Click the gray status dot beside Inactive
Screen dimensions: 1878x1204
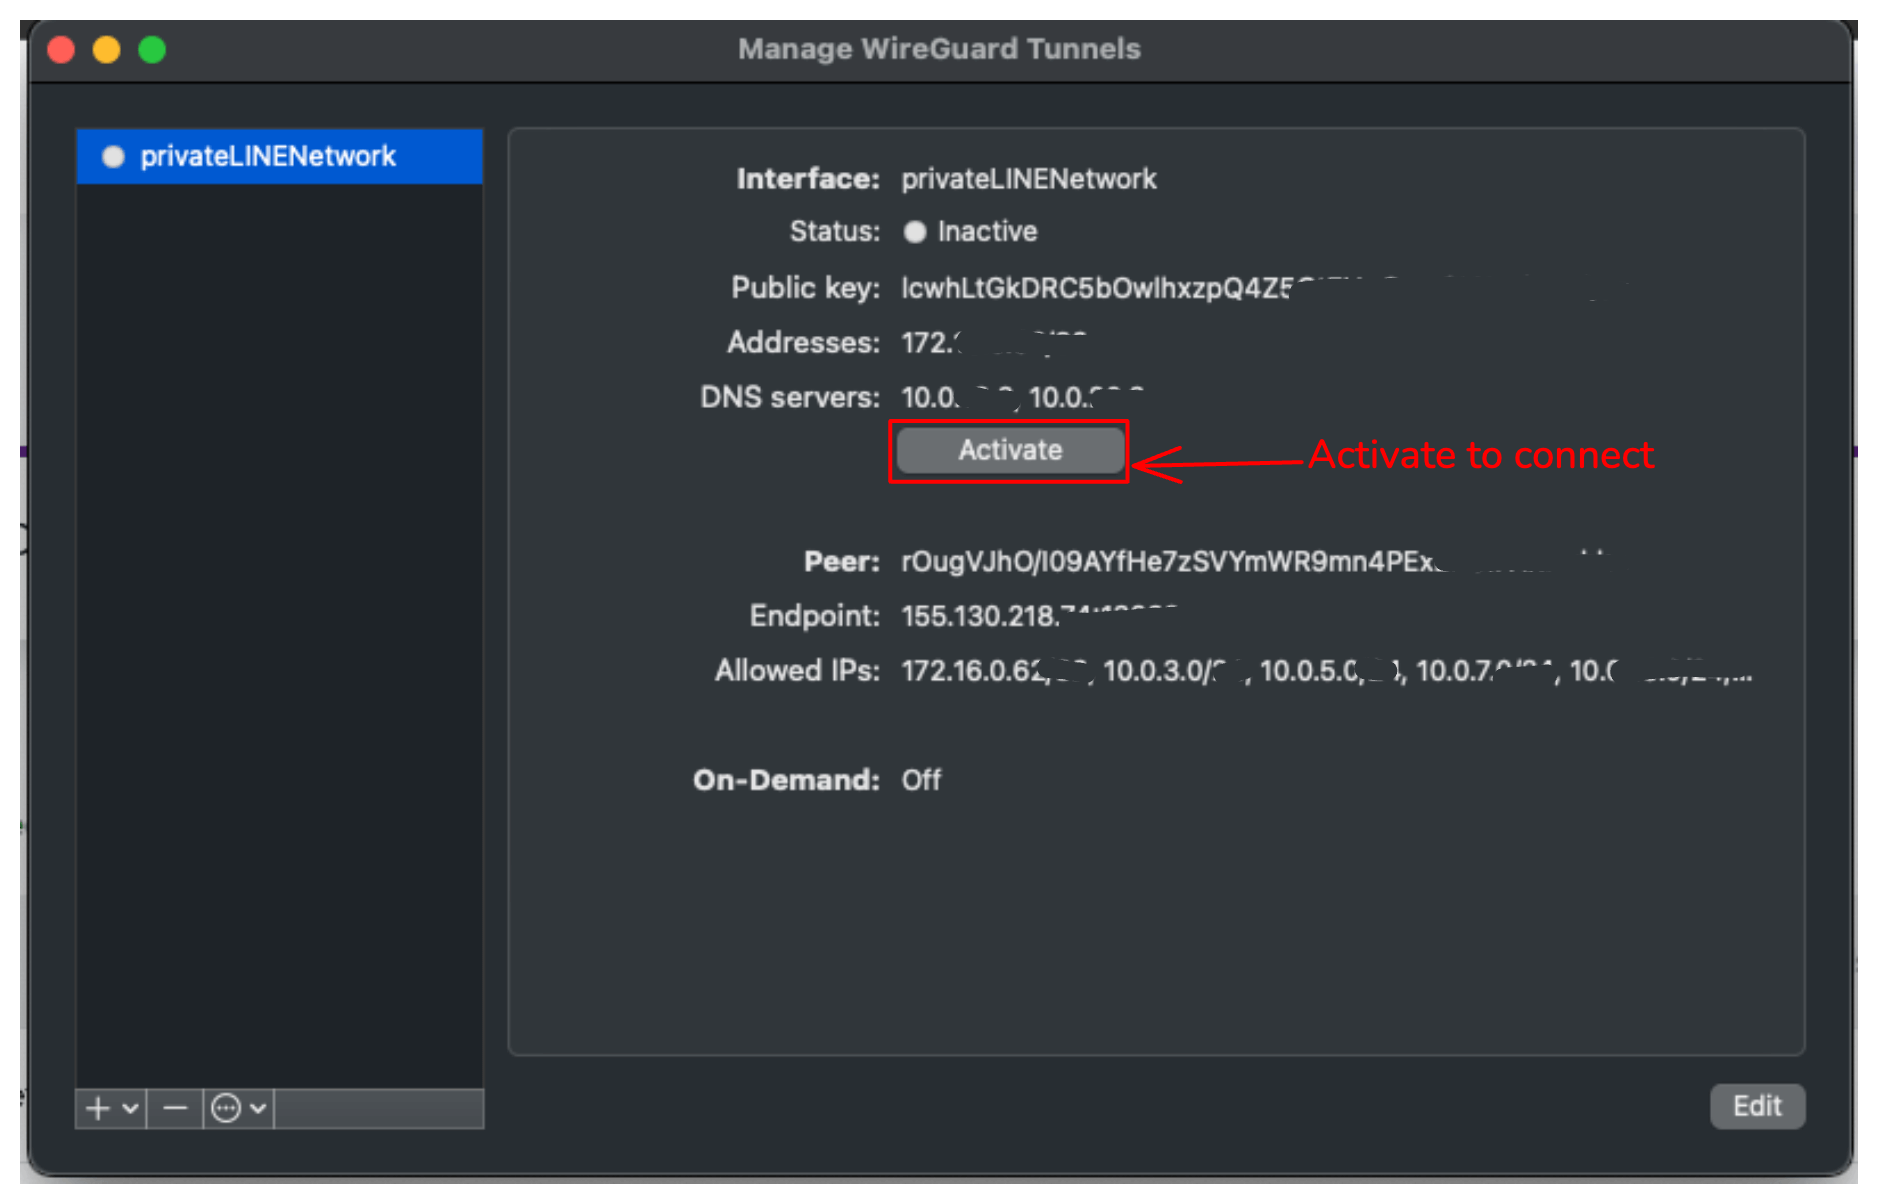tap(914, 232)
